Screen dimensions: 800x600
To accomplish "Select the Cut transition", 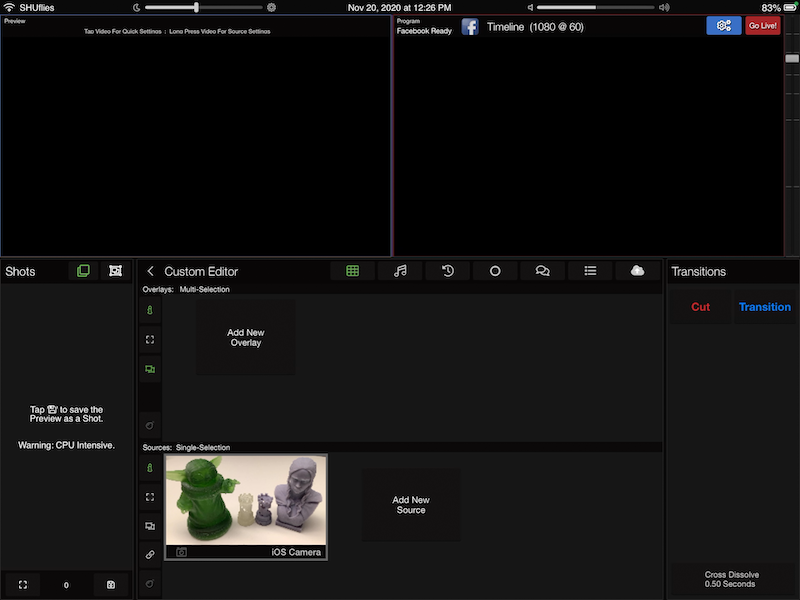I will tap(700, 307).
